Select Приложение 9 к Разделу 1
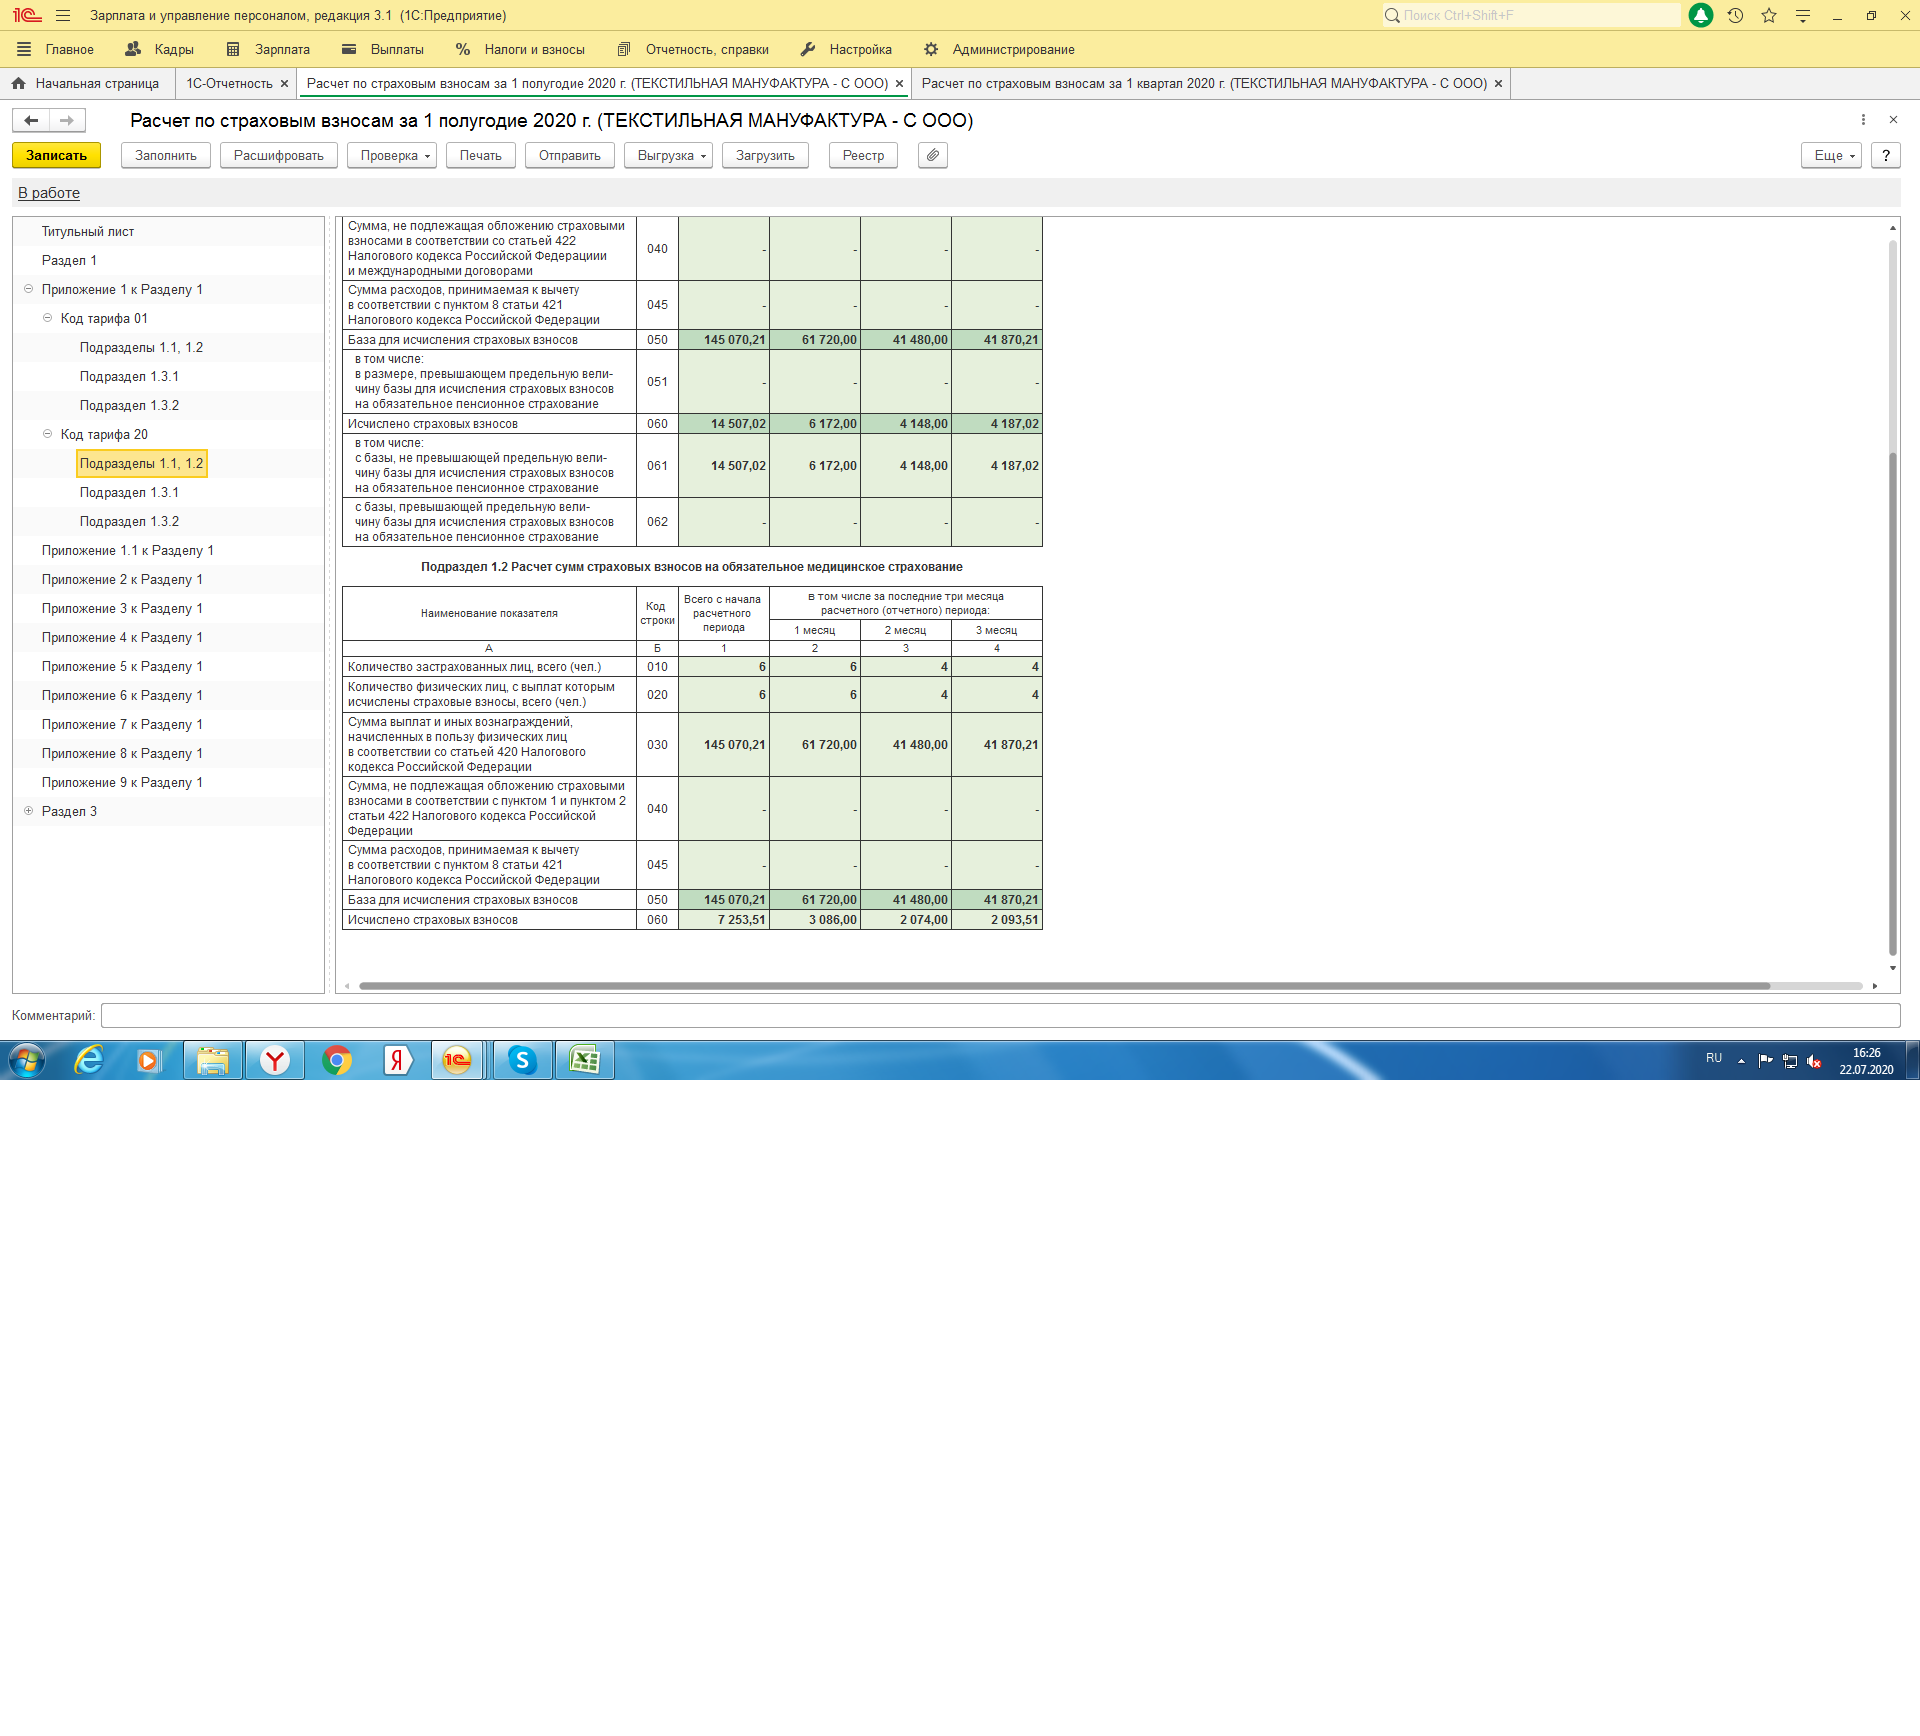The height and width of the screenshot is (1736, 1920). click(122, 783)
